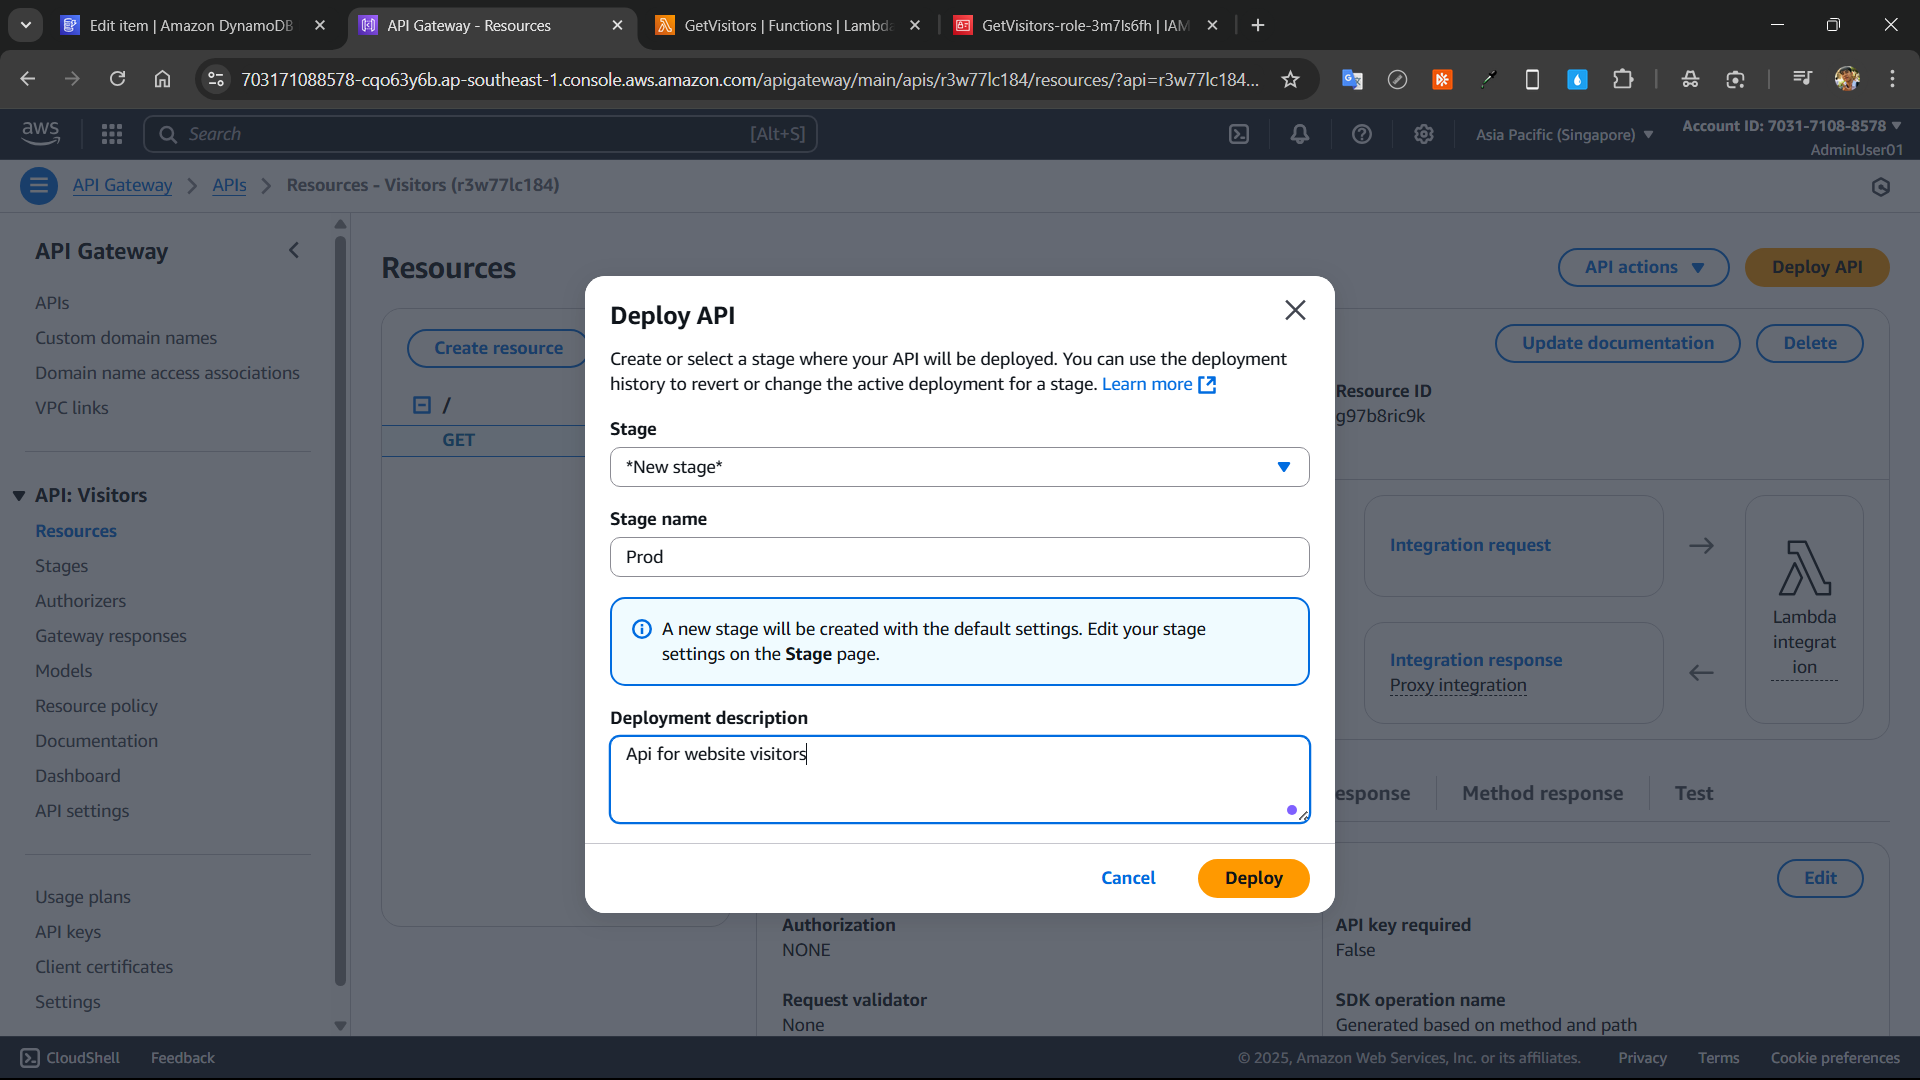Switch to GetVisitors Lambda browser tab
The image size is (1920, 1080).
point(790,25)
